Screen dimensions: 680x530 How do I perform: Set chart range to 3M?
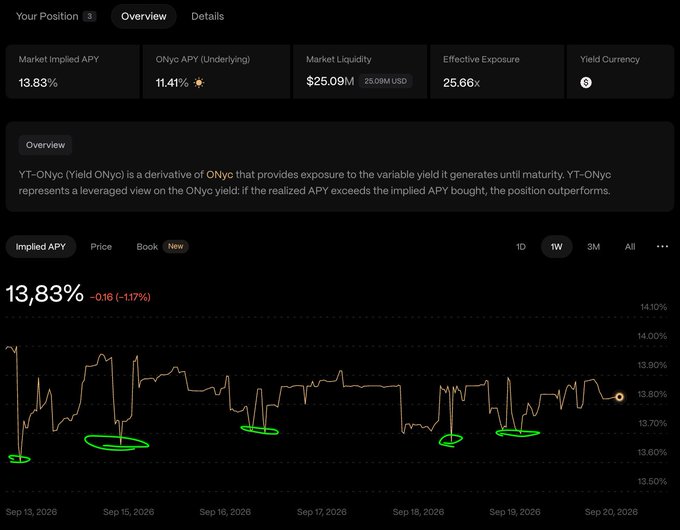(593, 247)
